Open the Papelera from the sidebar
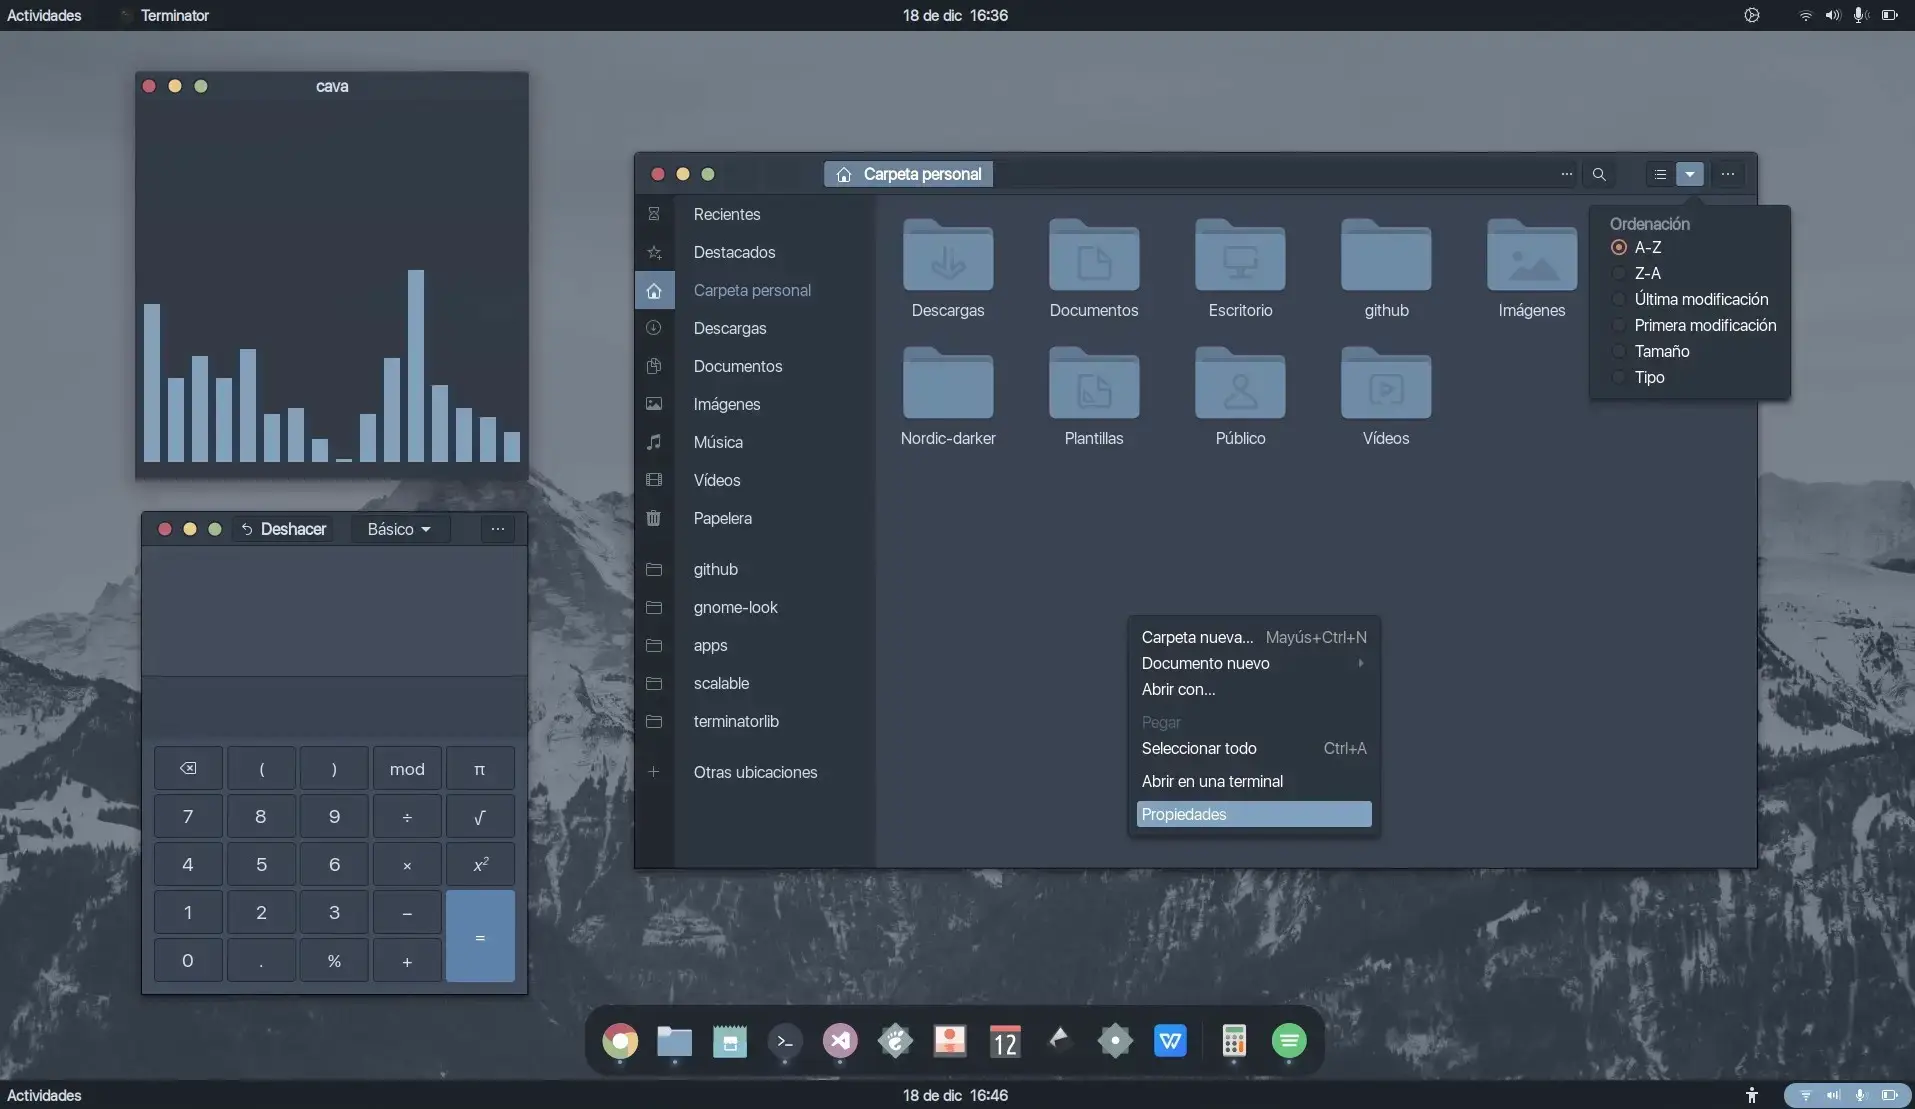The image size is (1915, 1109). pyautogui.click(x=722, y=518)
